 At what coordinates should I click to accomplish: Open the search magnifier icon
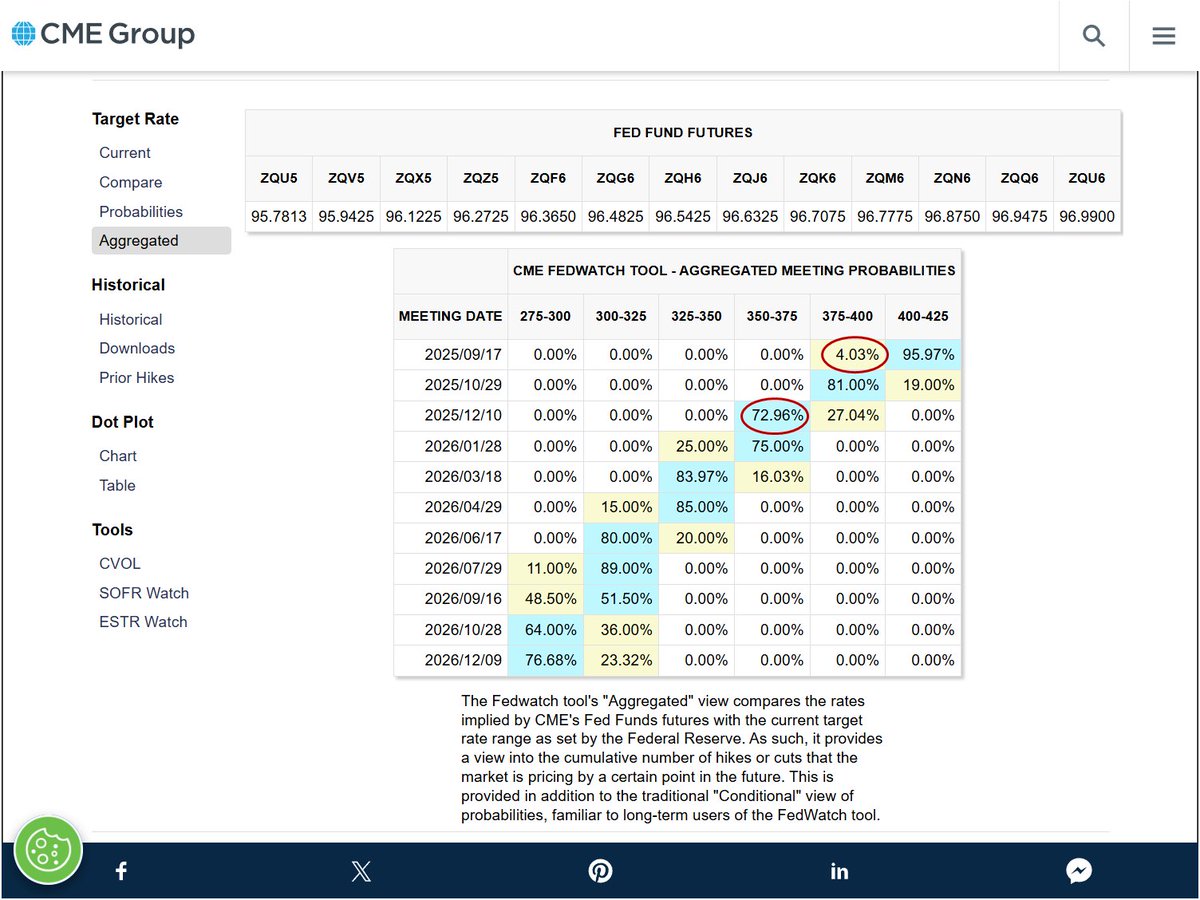pyautogui.click(x=1094, y=36)
